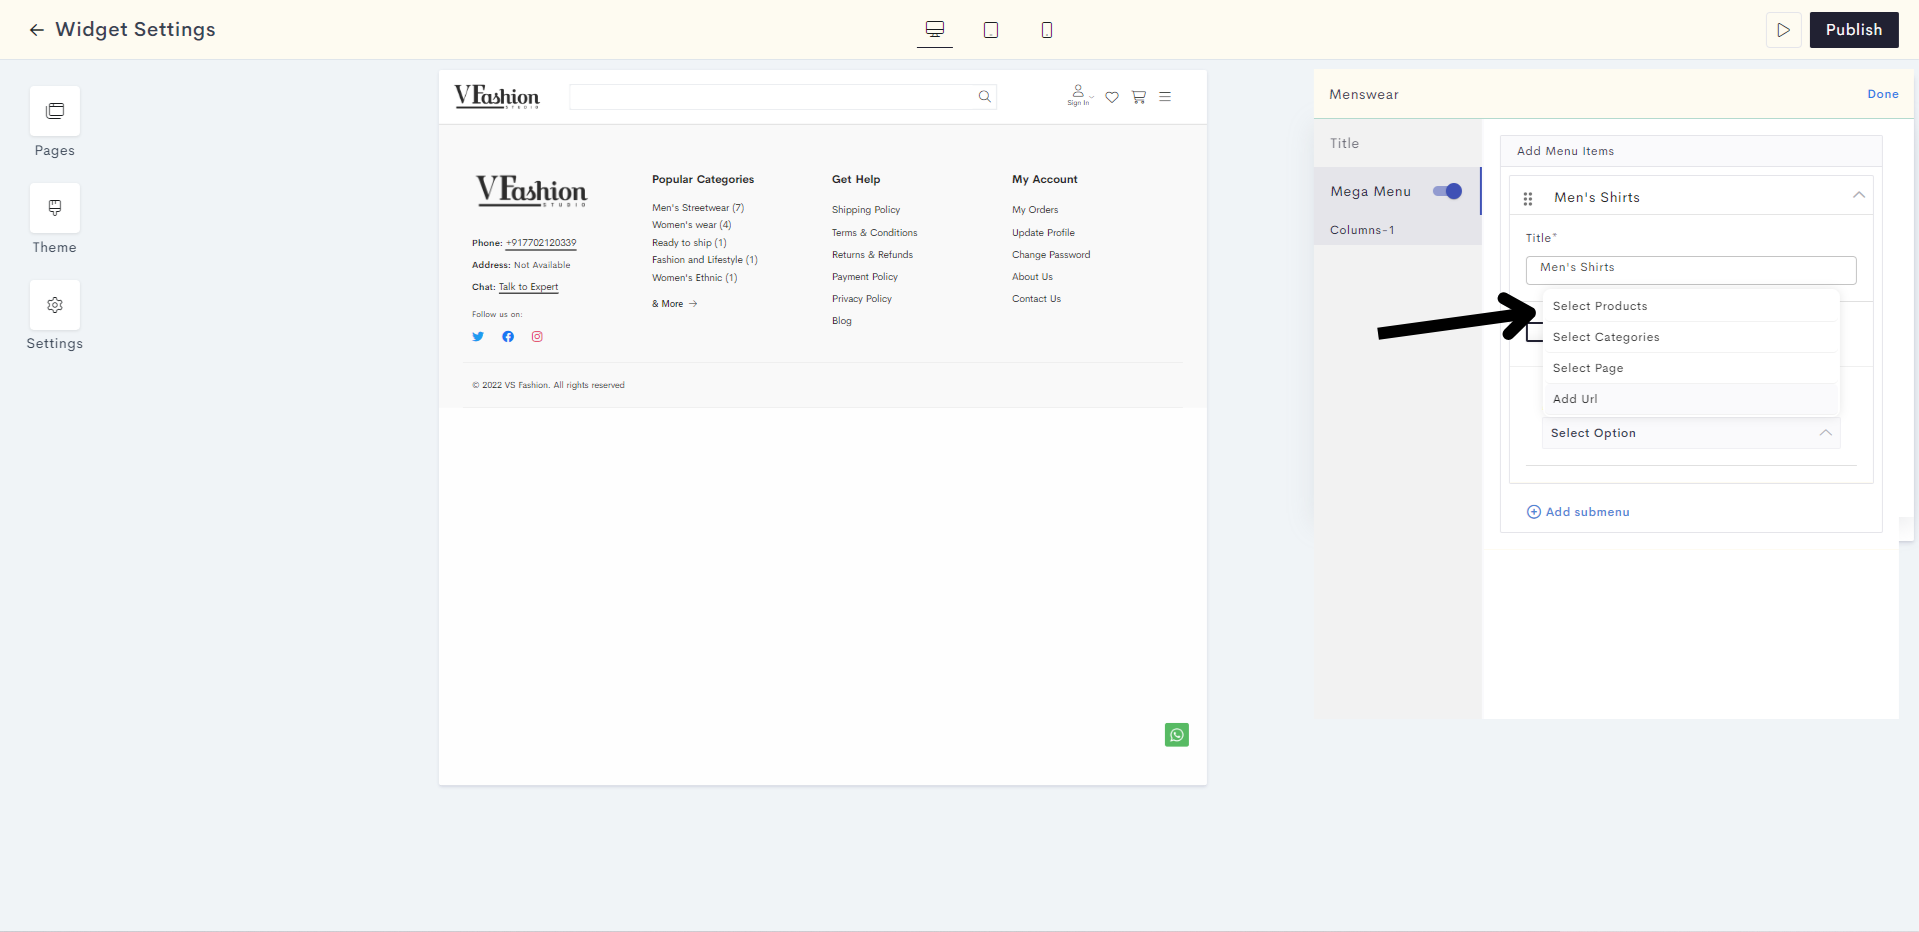1919x932 pixels.
Task: Open Ready to ship category link
Action: pyautogui.click(x=689, y=243)
